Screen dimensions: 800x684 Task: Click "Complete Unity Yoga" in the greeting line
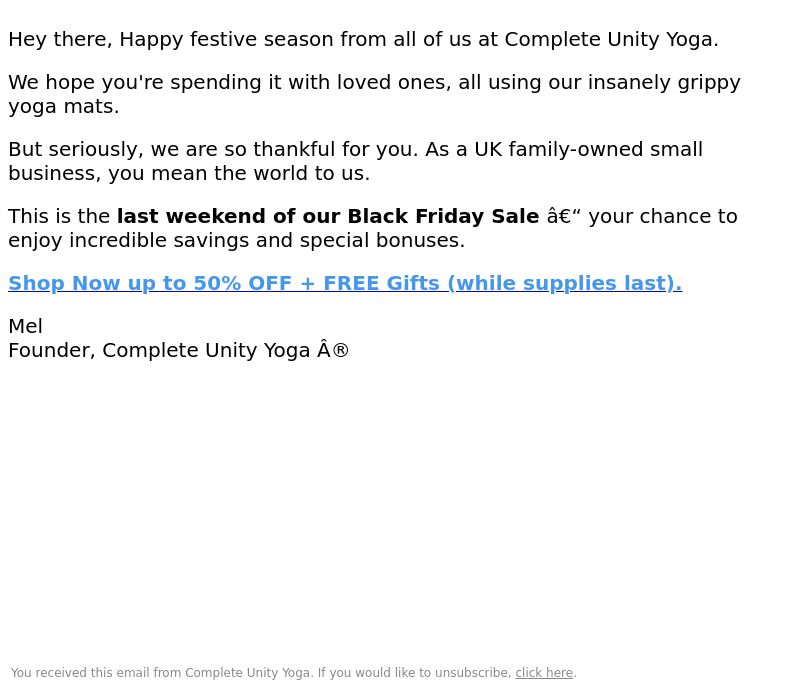pos(610,39)
